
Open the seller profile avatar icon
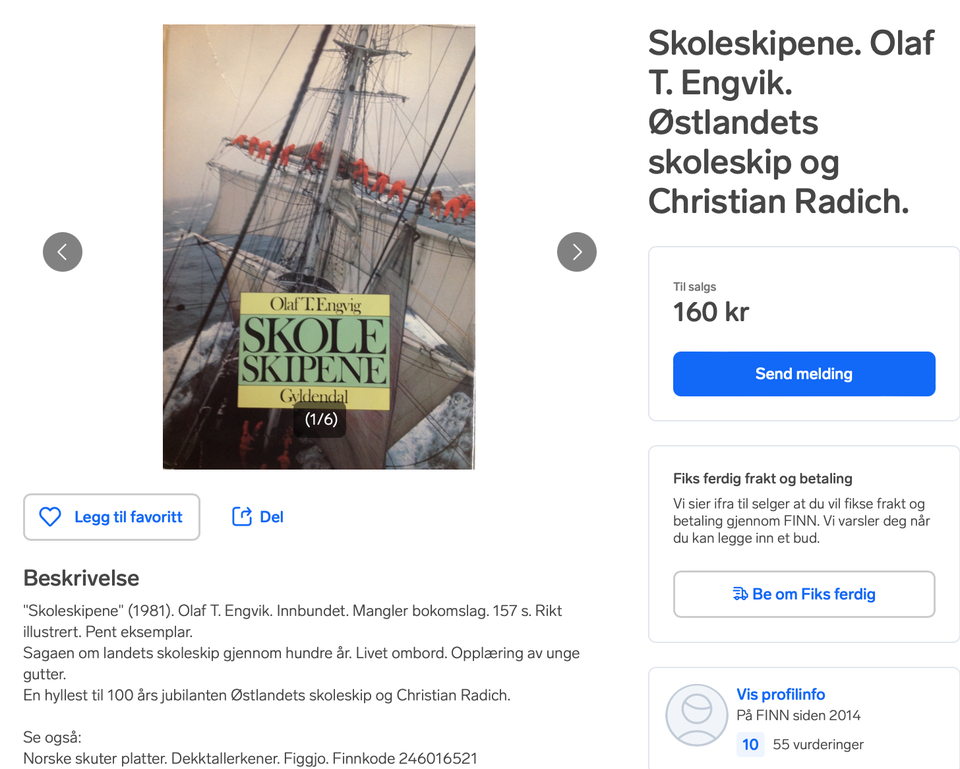point(696,716)
